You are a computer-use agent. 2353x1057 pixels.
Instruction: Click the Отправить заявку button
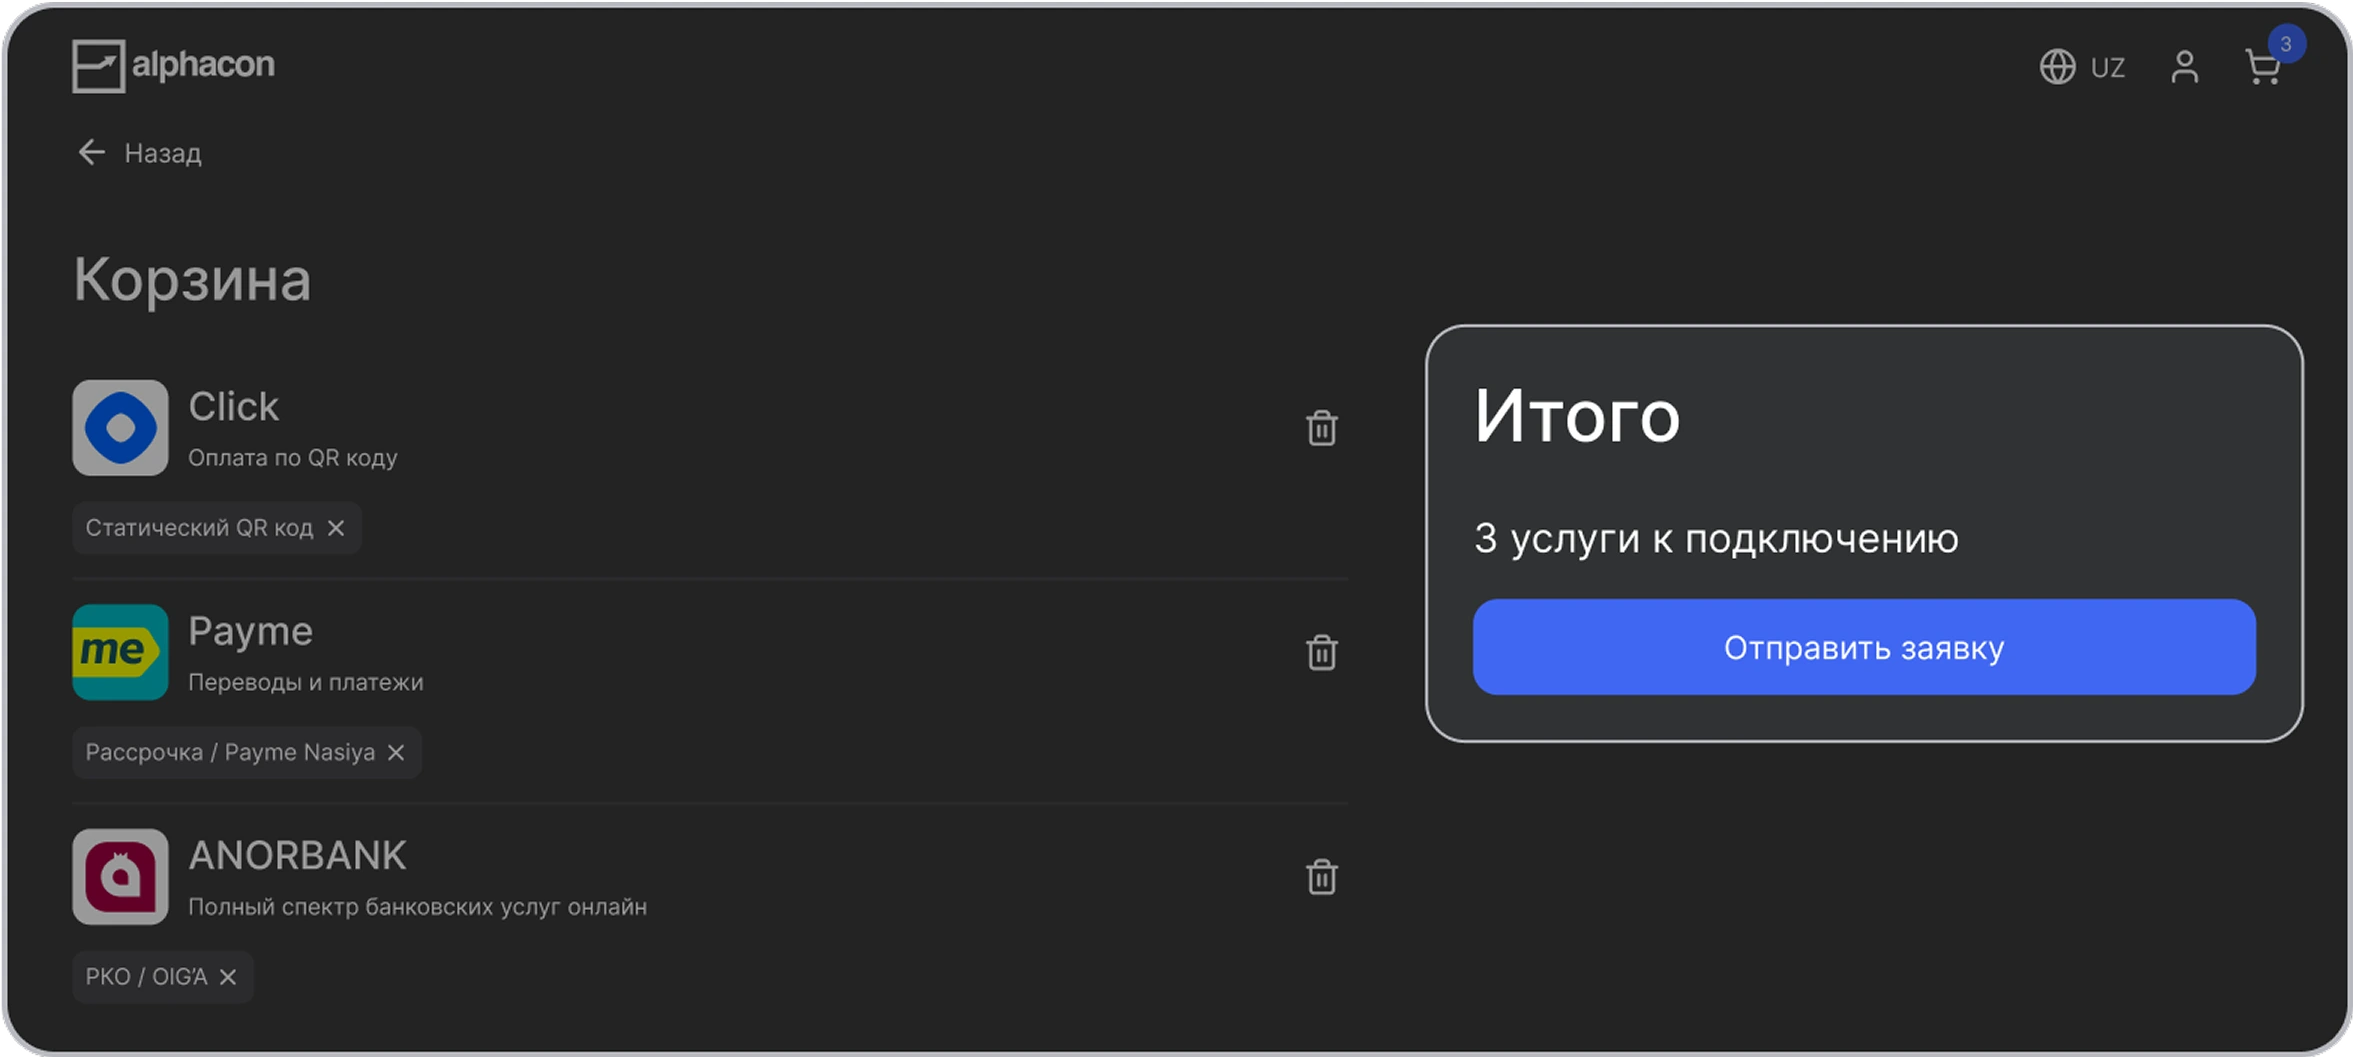coord(1864,647)
